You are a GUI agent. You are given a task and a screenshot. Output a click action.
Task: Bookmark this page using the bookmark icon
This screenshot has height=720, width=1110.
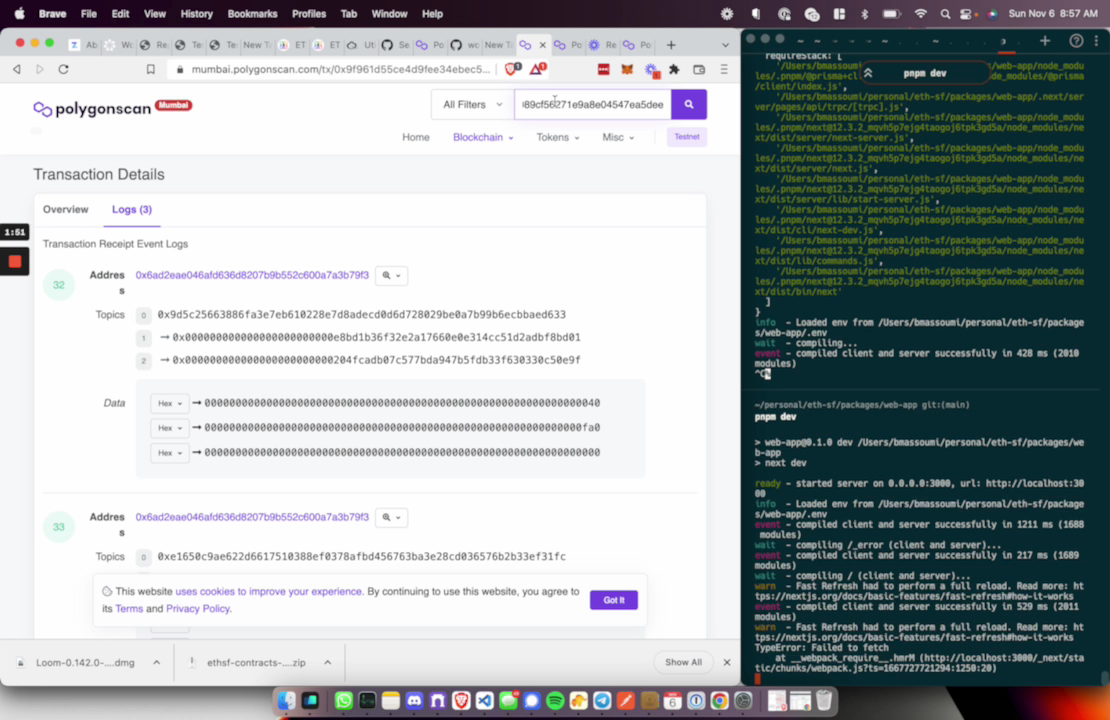pyautogui.click(x=151, y=69)
